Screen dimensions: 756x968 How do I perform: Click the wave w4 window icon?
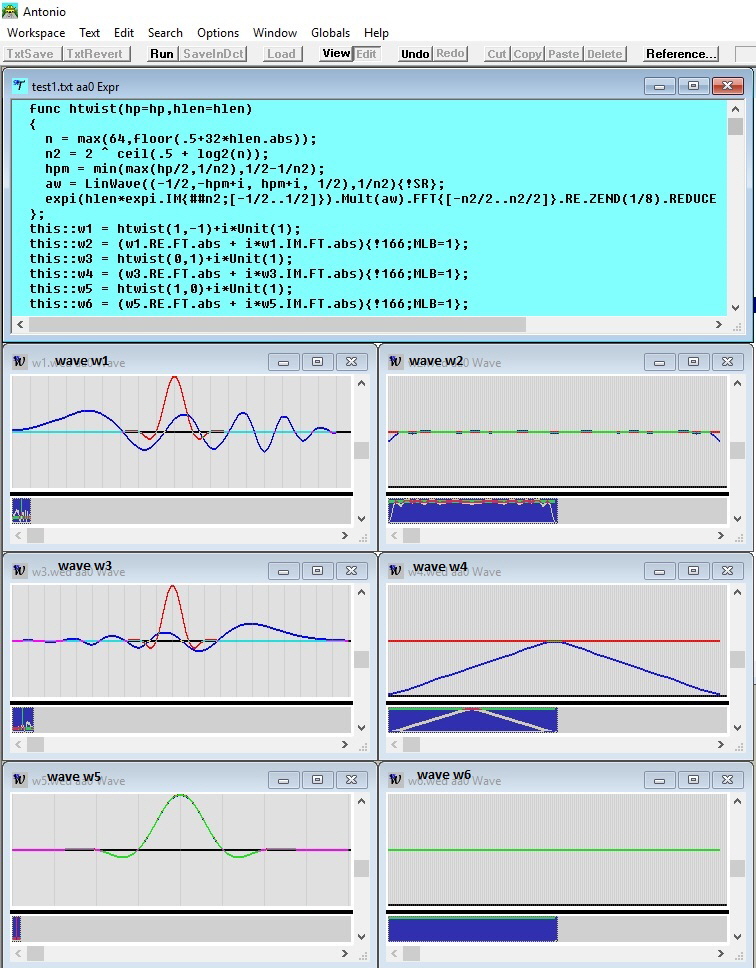point(395,571)
